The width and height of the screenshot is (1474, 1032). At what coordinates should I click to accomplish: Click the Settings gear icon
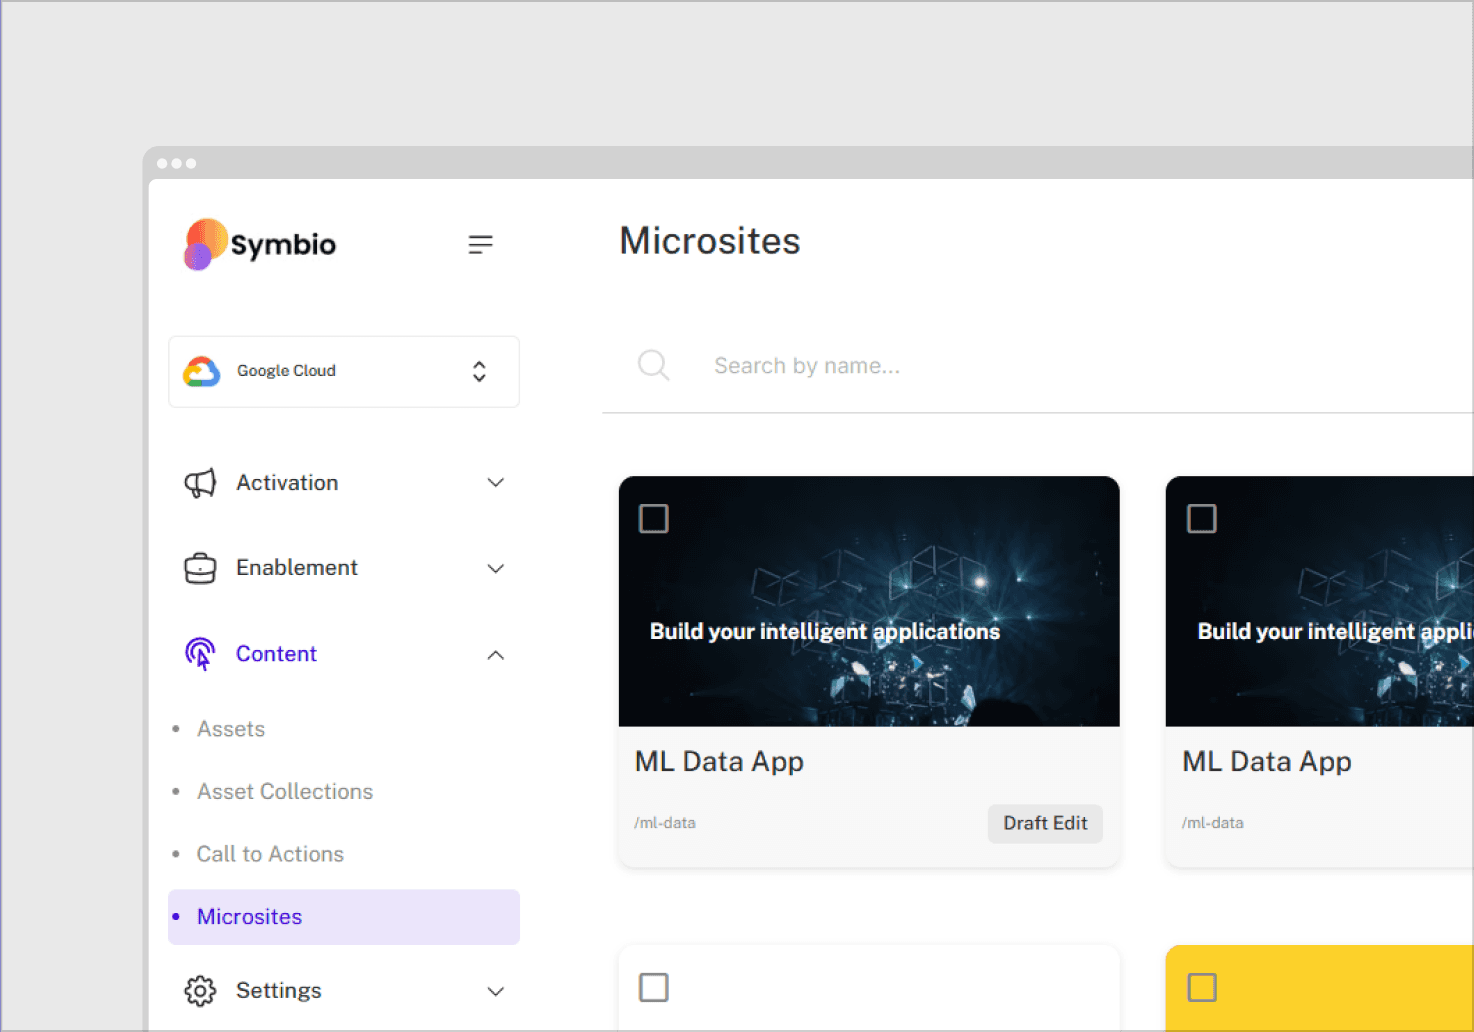(200, 991)
